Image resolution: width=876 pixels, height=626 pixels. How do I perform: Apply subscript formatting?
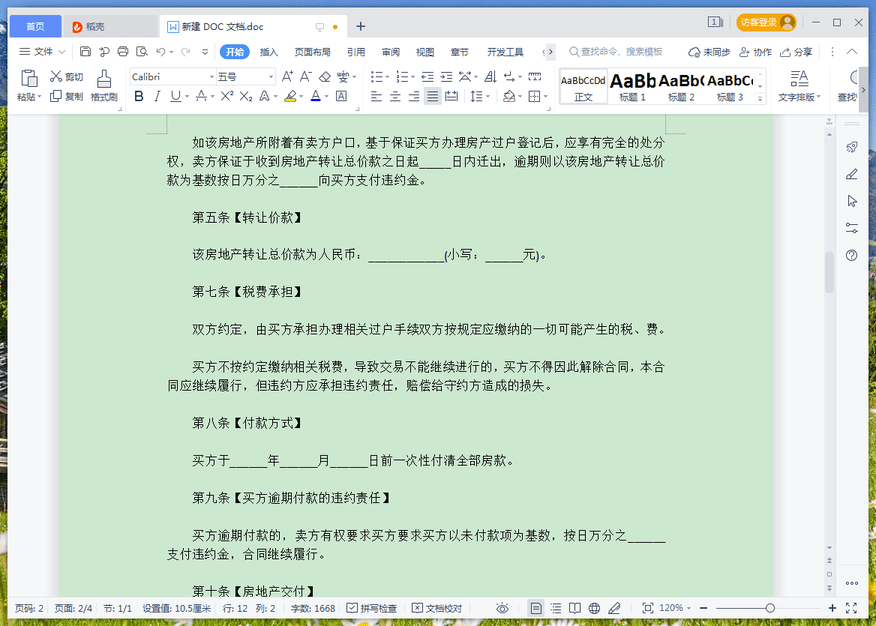[246, 96]
